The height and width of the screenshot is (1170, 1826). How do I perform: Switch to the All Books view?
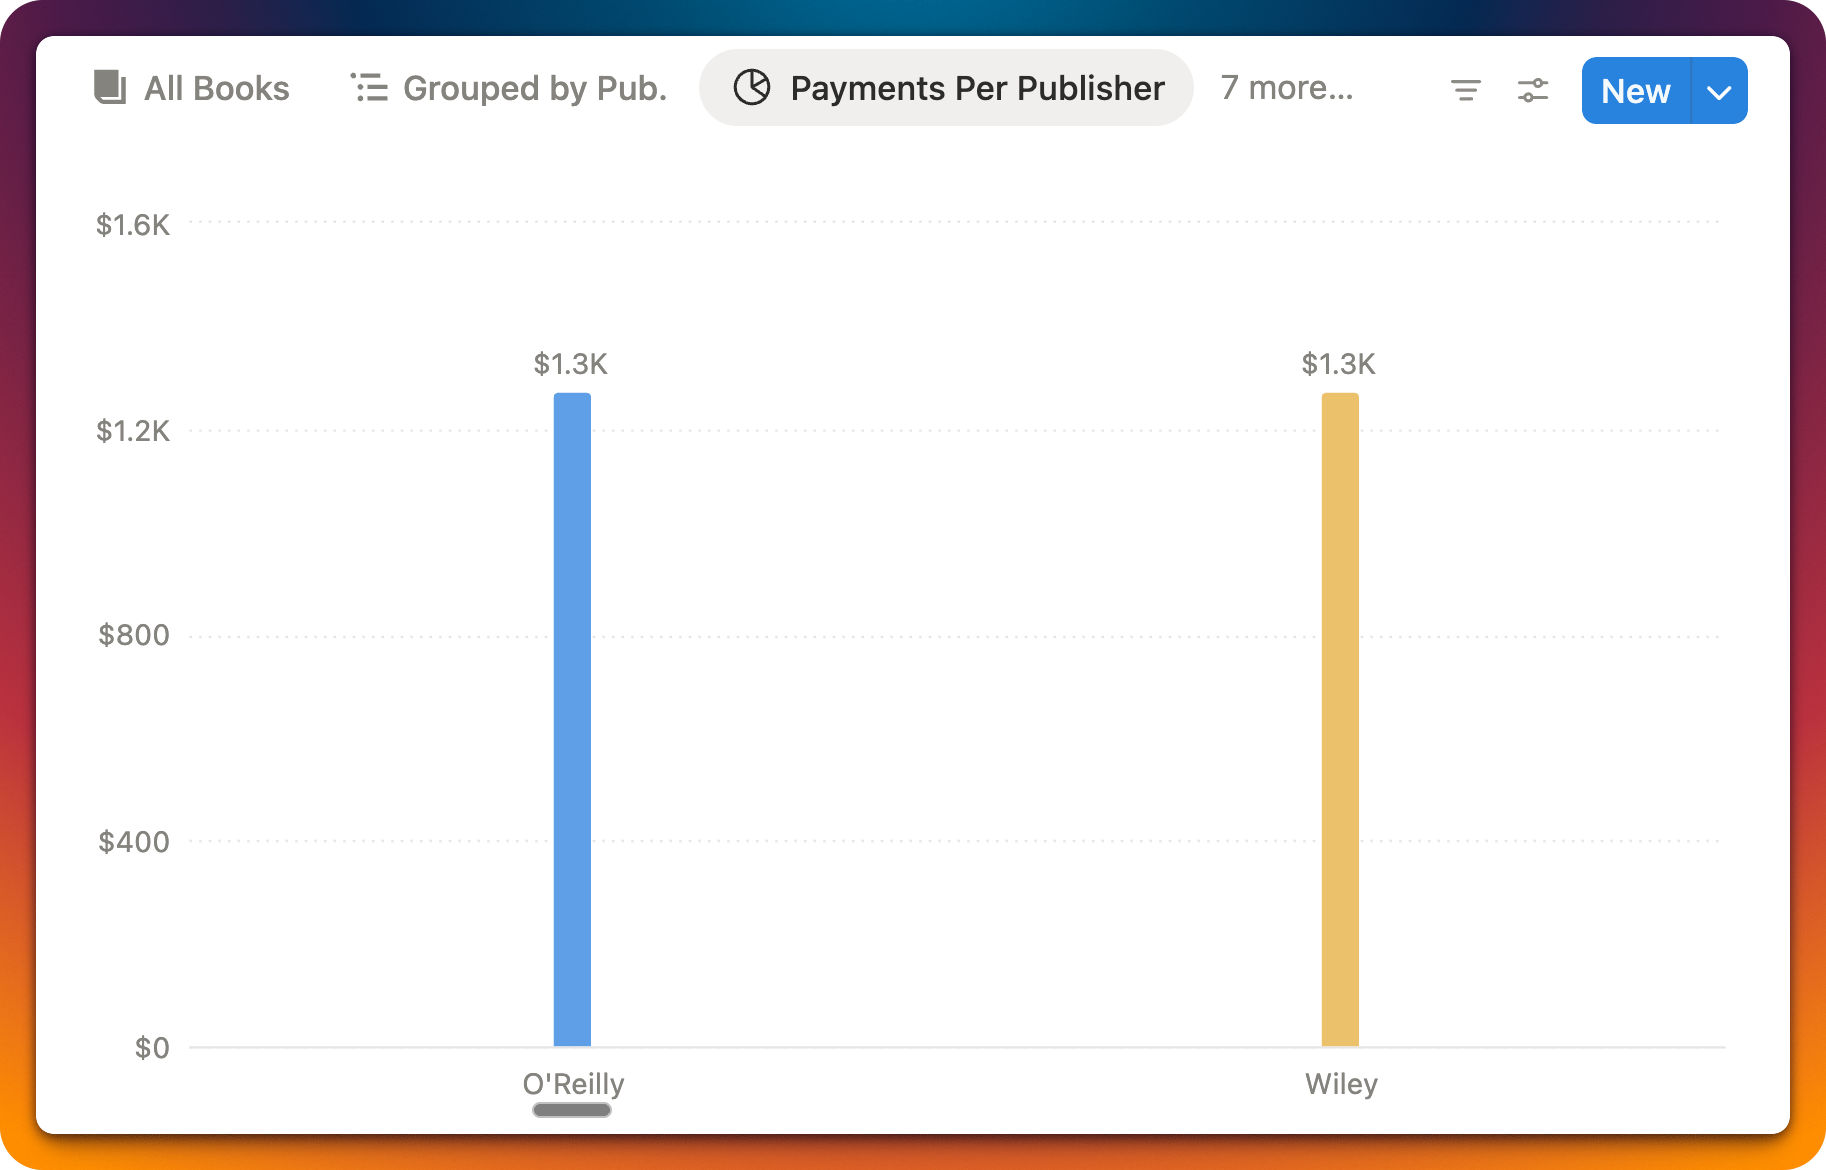tap(216, 88)
